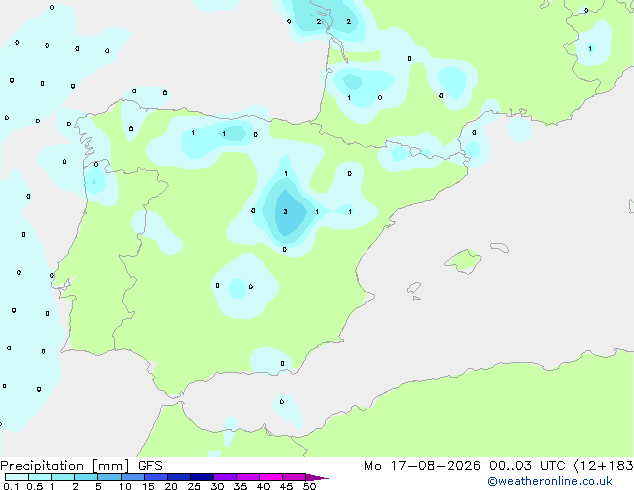Click the 0.1–0.5 mm legend color swatch
Viewport: 634px width, 490px height.
point(17,477)
